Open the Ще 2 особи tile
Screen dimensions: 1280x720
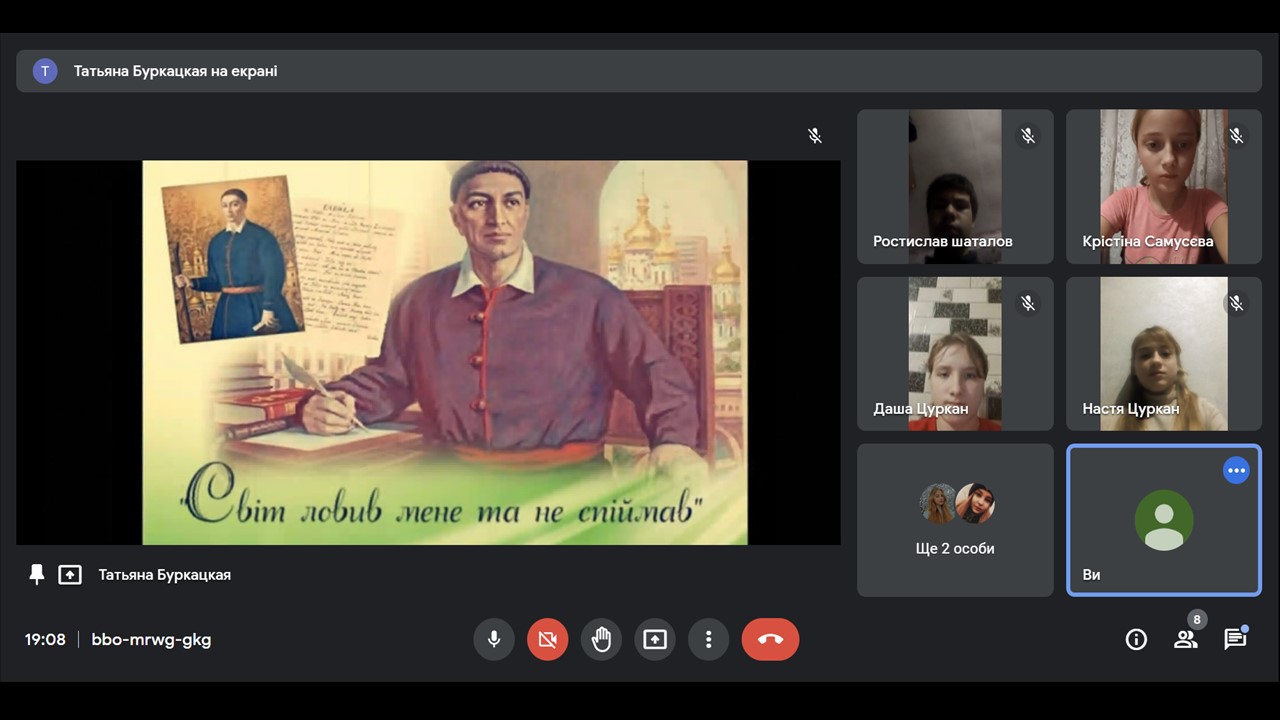coord(955,520)
